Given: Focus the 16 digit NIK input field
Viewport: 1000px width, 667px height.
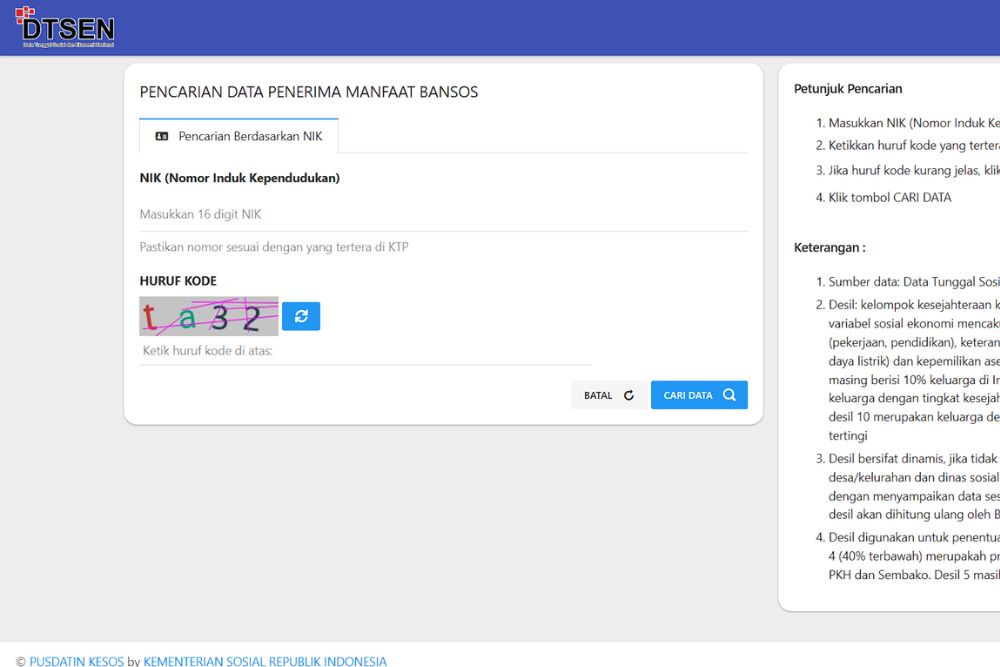Looking at the screenshot, I should coord(443,214).
